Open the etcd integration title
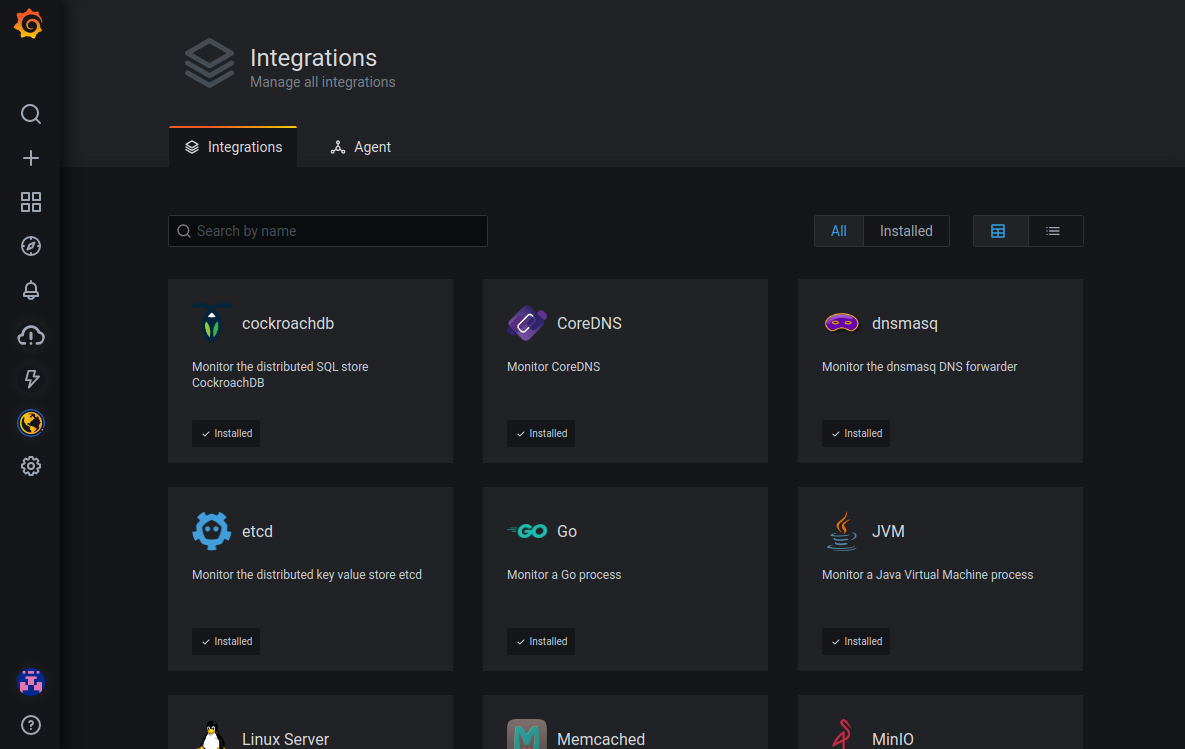This screenshot has height=749, width=1185. [257, 531]
